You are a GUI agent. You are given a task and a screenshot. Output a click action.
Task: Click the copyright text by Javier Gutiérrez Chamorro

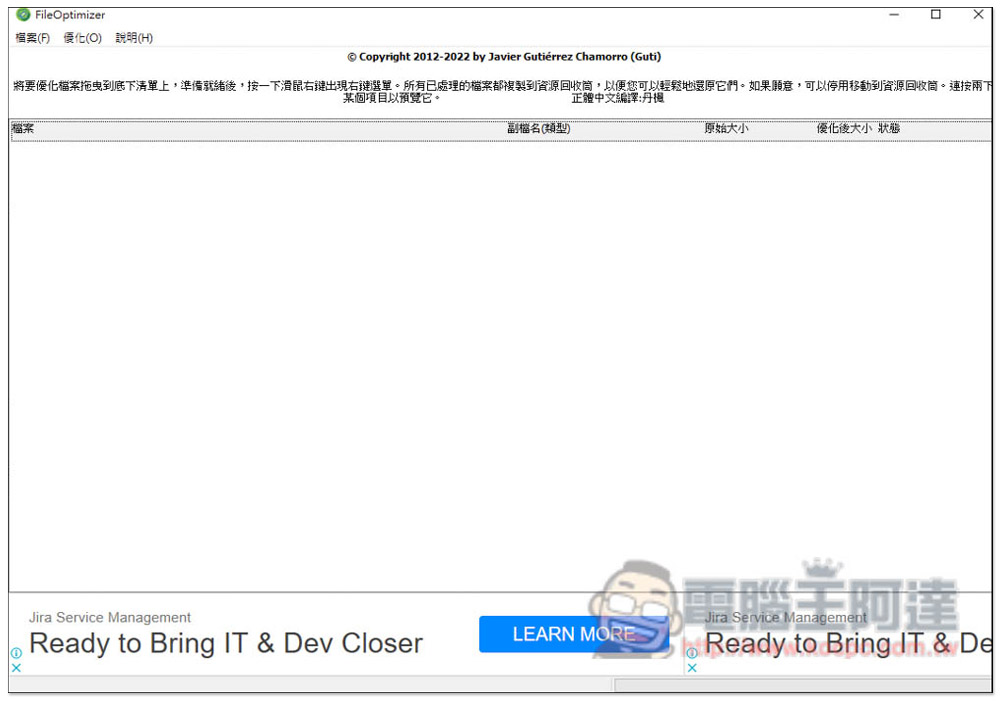click(x=504, y=57)
